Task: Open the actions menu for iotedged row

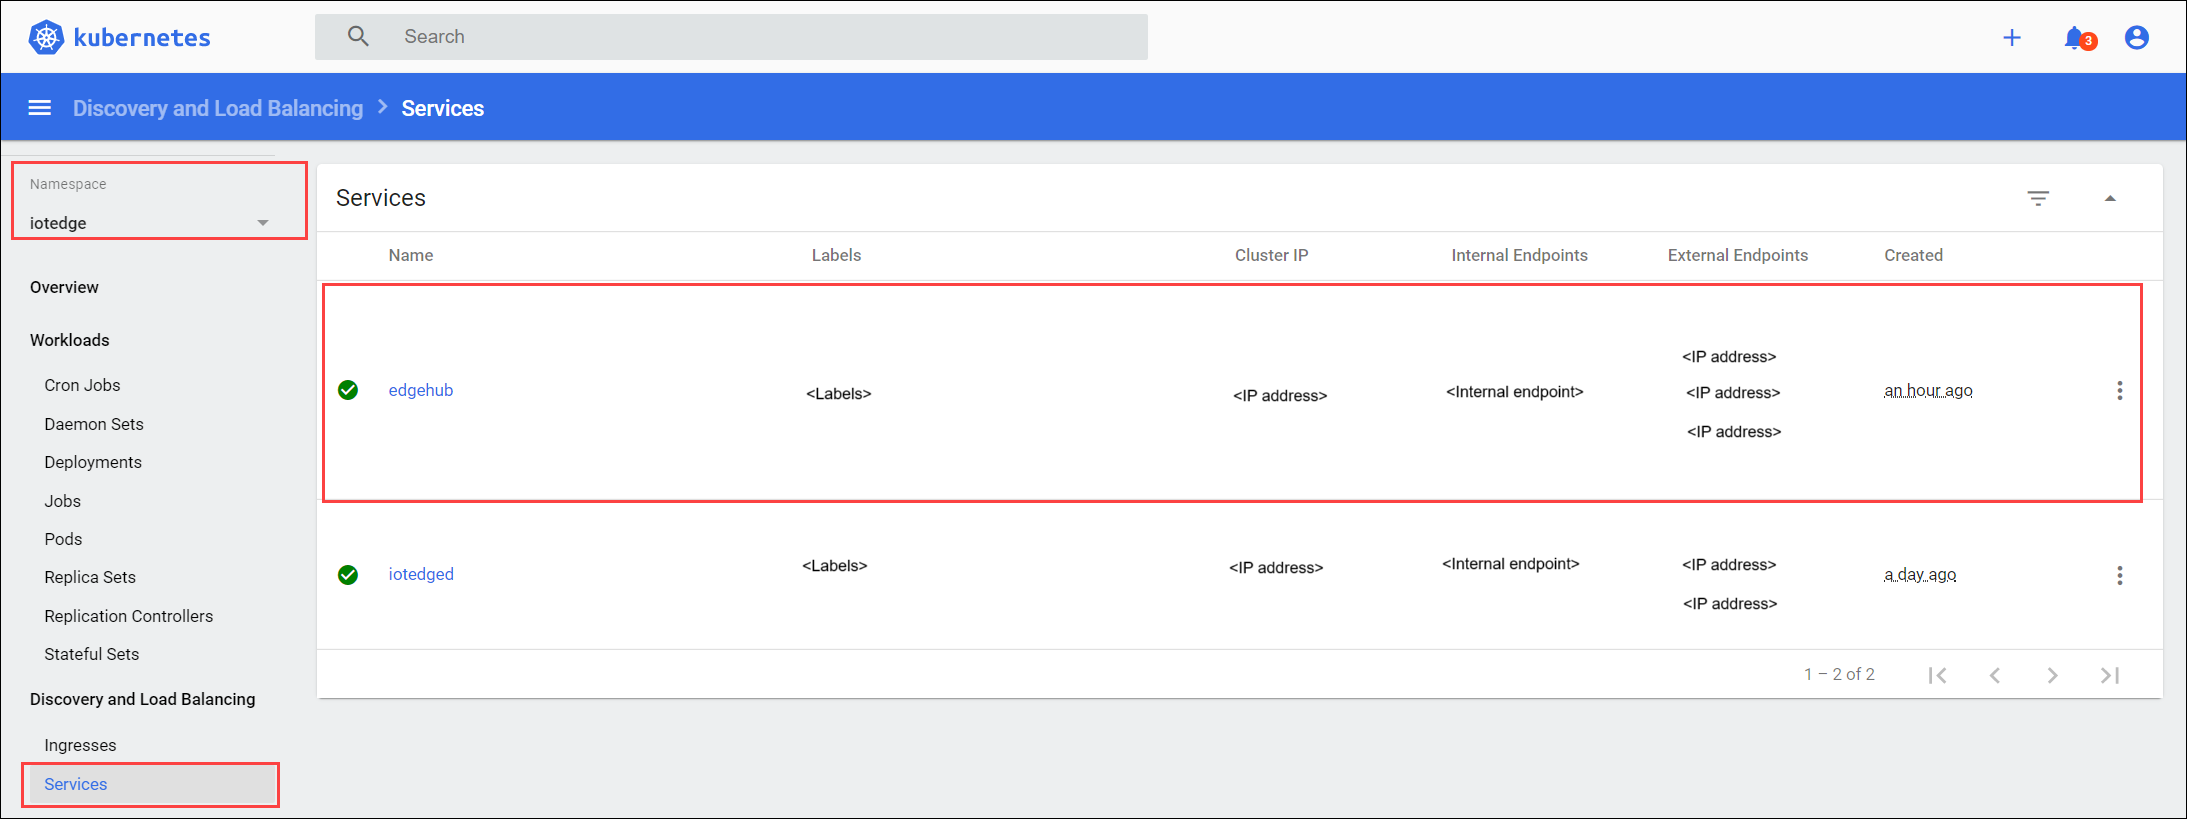Action: [2119, 575]
